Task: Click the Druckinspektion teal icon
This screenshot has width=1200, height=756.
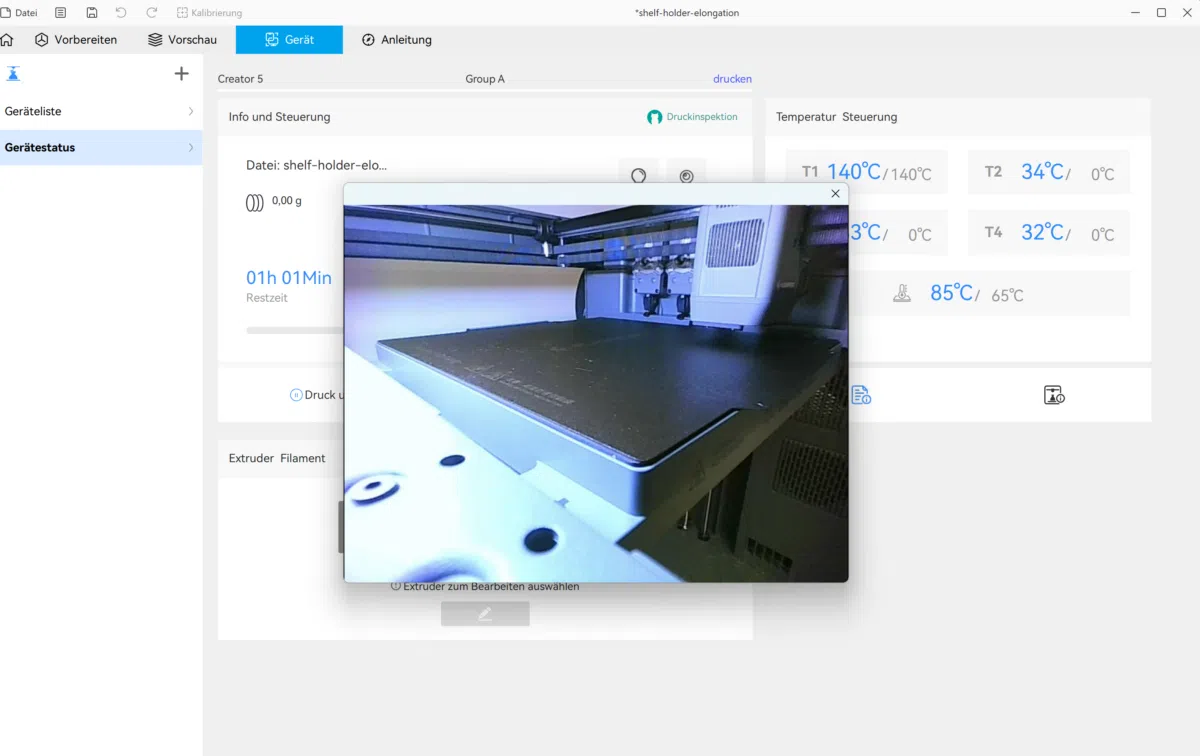Action: pyautogui.click(x=654, y=117)
